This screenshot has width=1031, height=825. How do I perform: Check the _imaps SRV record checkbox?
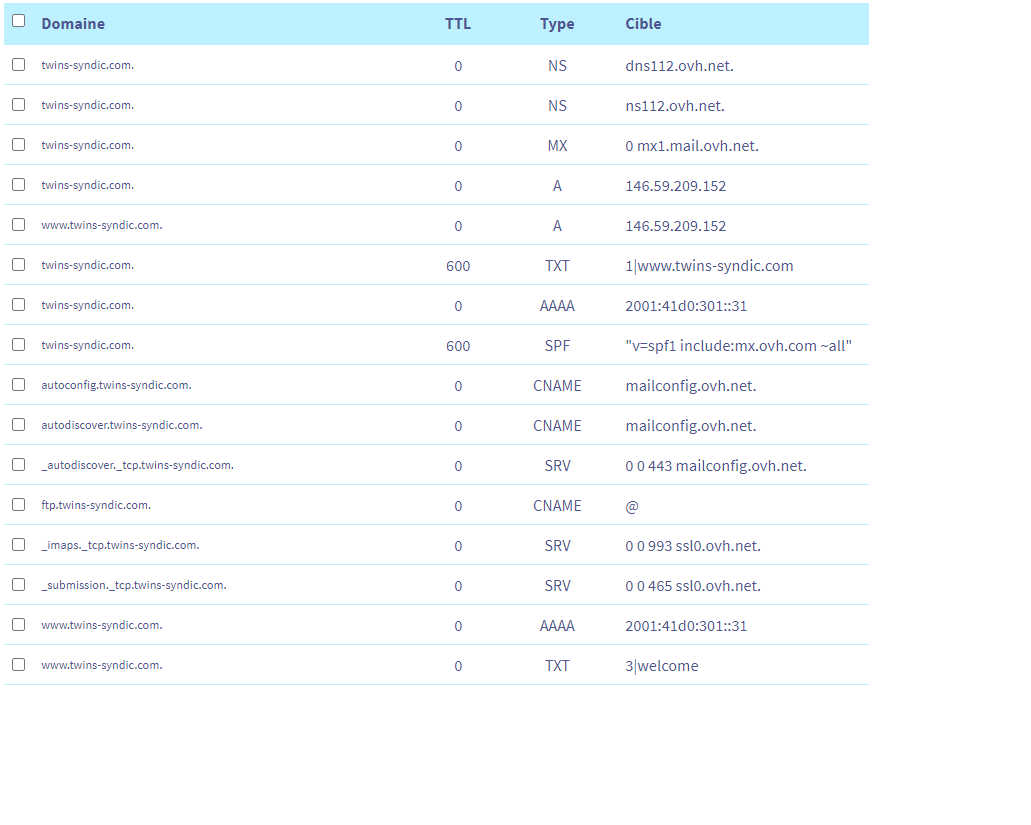18,545
